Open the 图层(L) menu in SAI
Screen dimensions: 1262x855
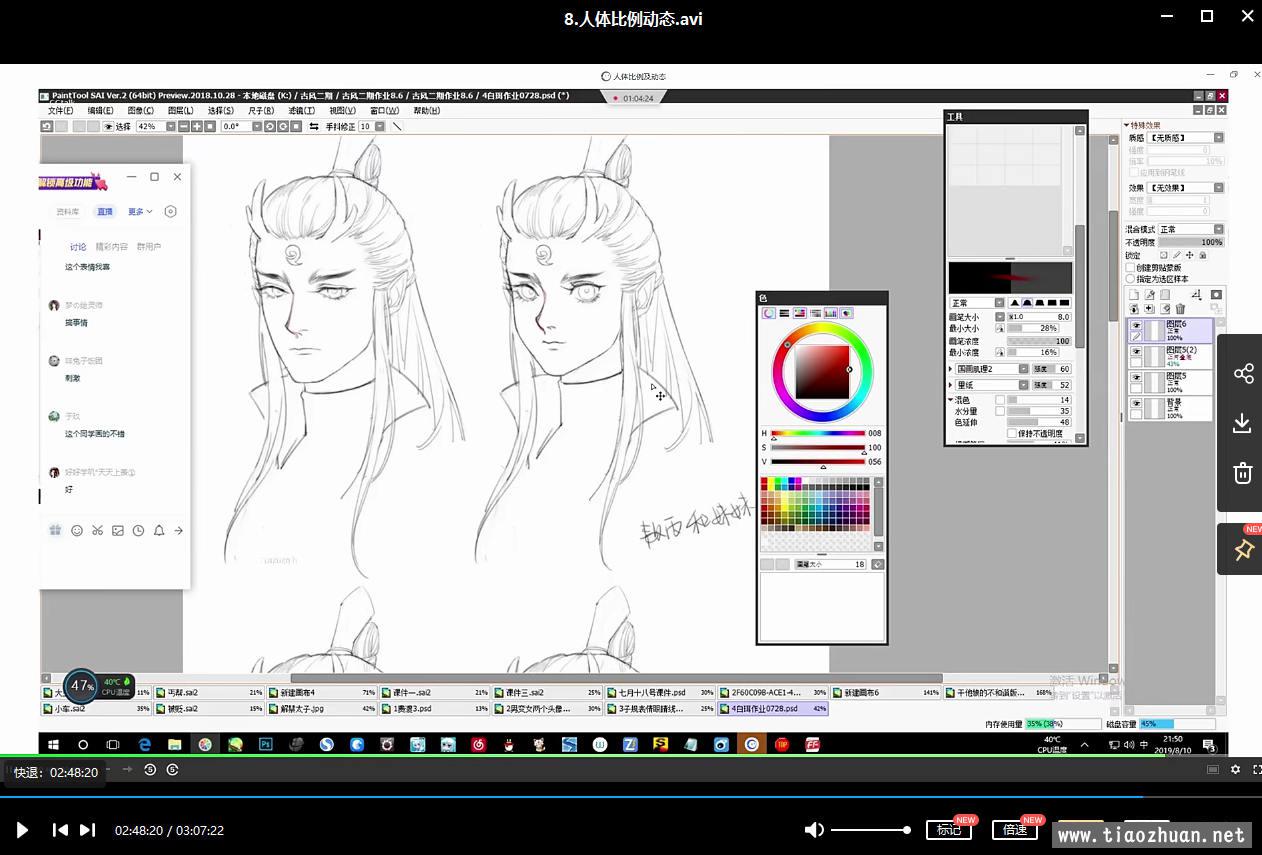[180, 111]
